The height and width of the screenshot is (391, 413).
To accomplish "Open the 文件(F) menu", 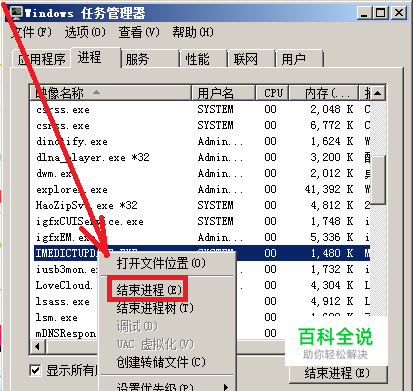I will pyautogui.click(x=31, y=32).
